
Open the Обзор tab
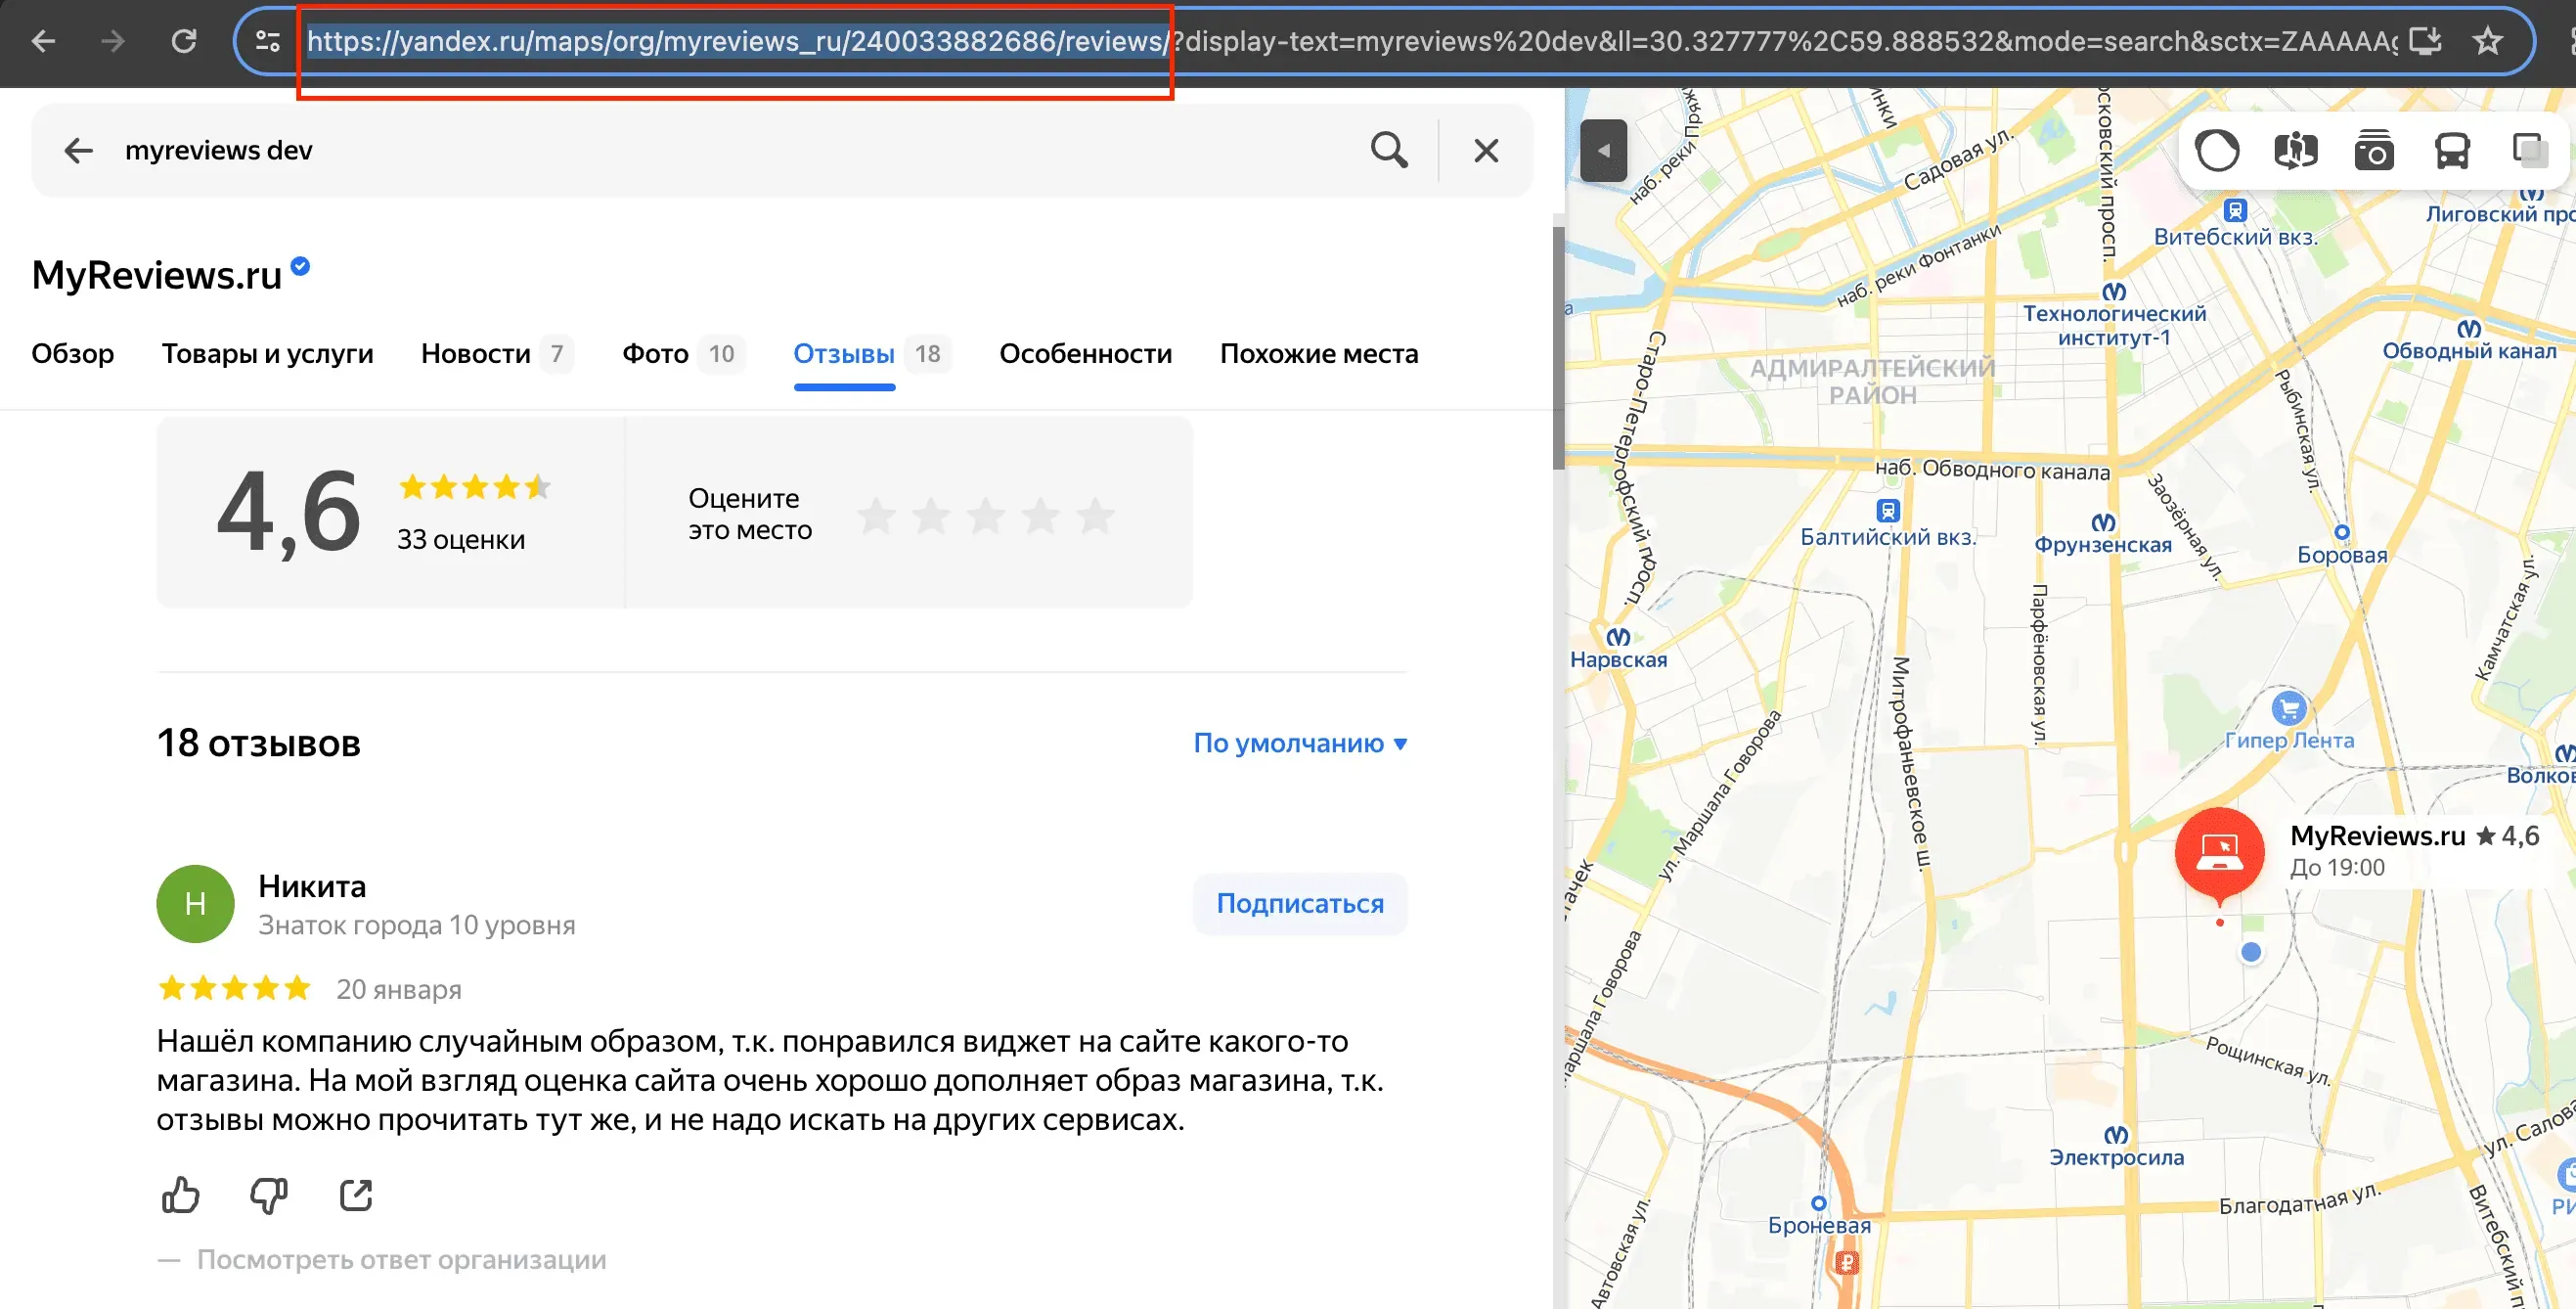pyautogui.click(x=73, y=353)
